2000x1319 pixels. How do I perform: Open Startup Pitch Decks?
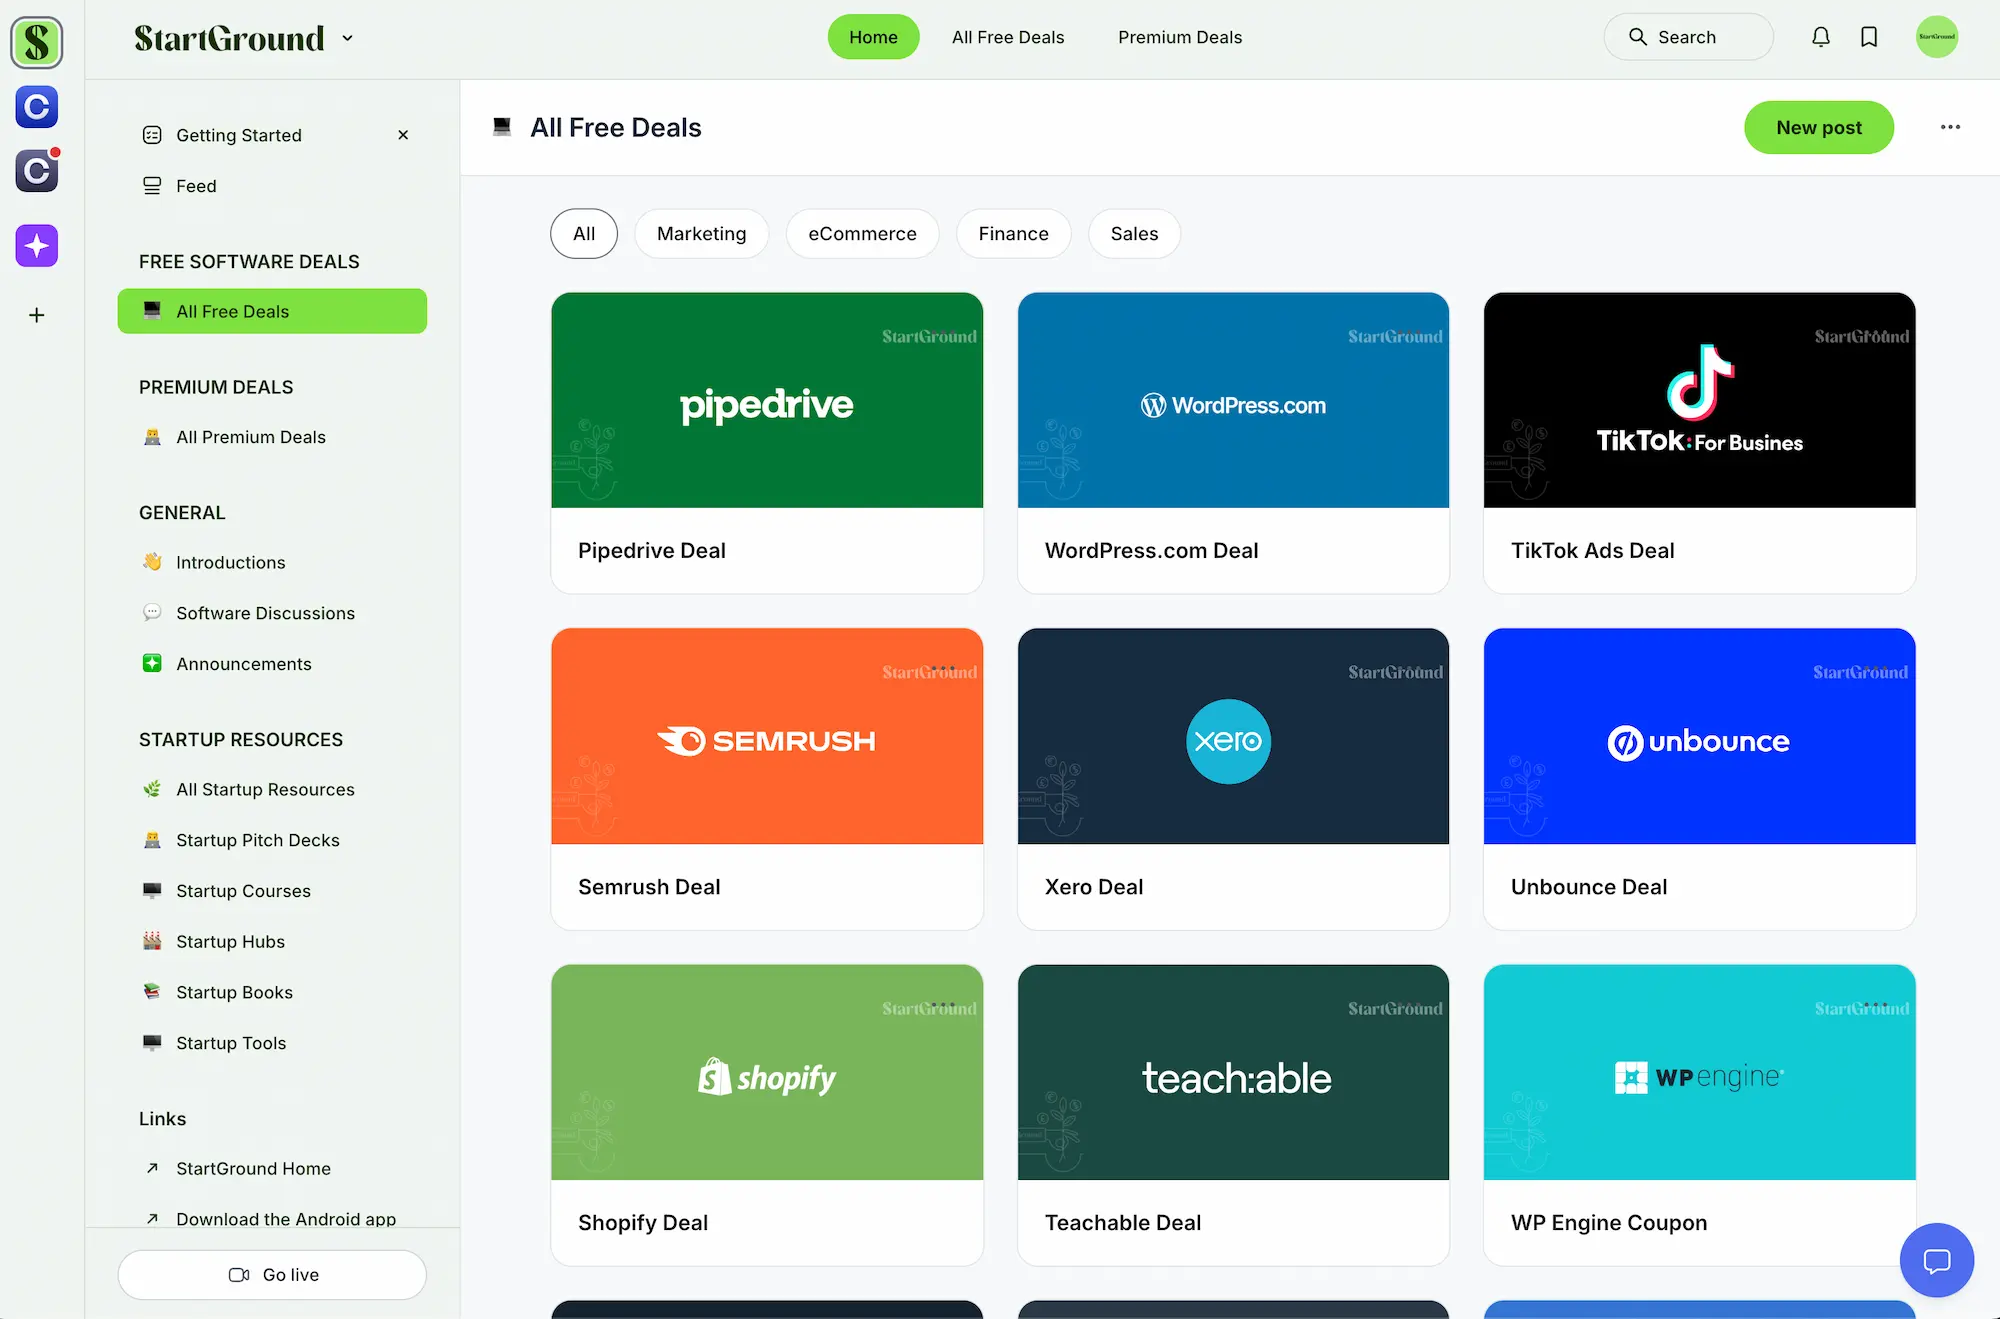point(272,840)
